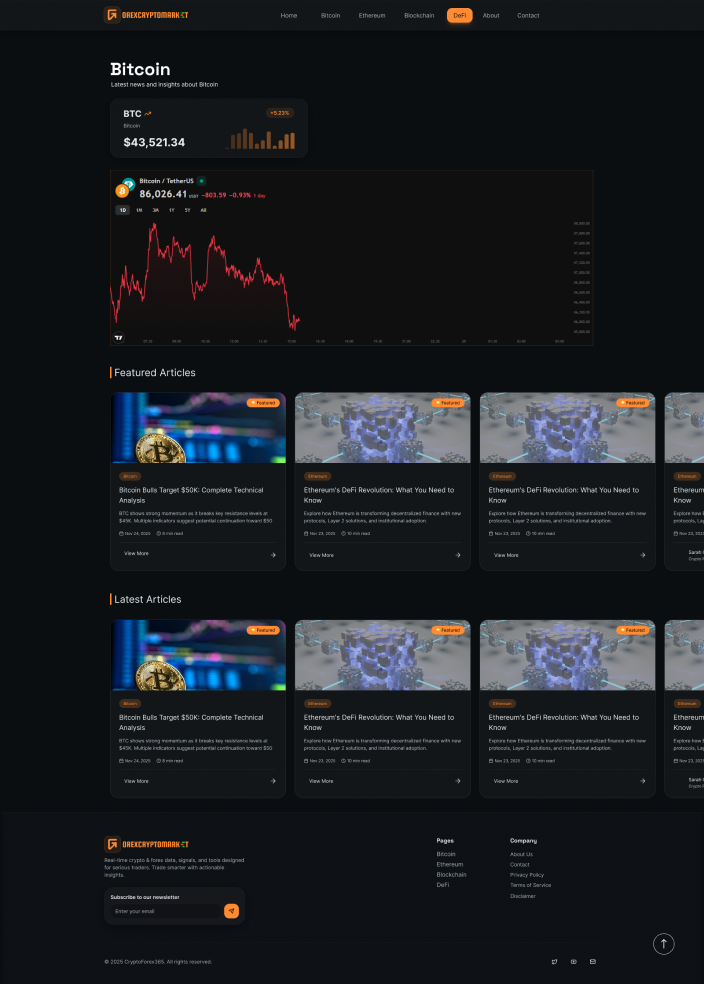704x984 pixels.
Task: Open second Featured card Ethereum thumbnail
Action: (383, 428)
